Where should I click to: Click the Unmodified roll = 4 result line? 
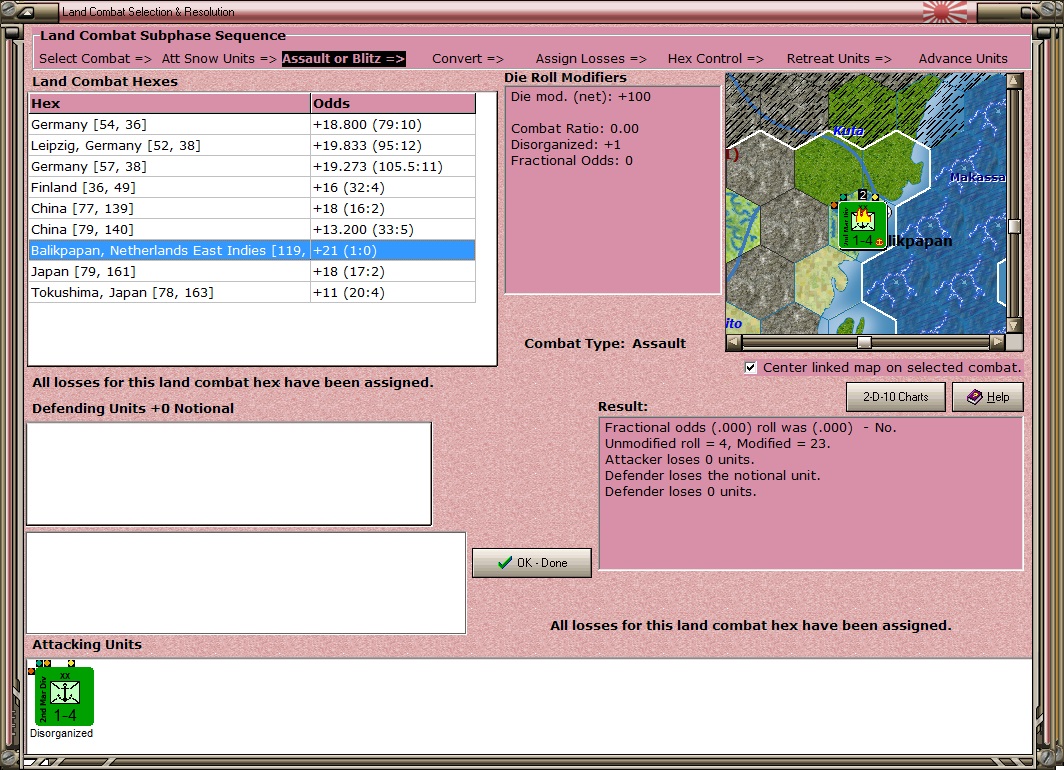pos(717,444)
